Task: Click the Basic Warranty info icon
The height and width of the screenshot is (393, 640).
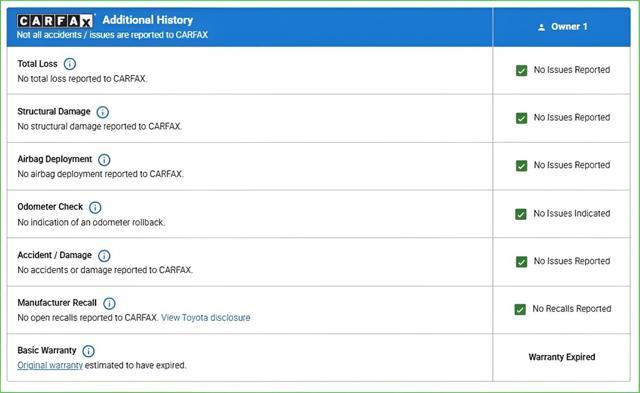Action: pyautogui.click(x=88, y=351)
